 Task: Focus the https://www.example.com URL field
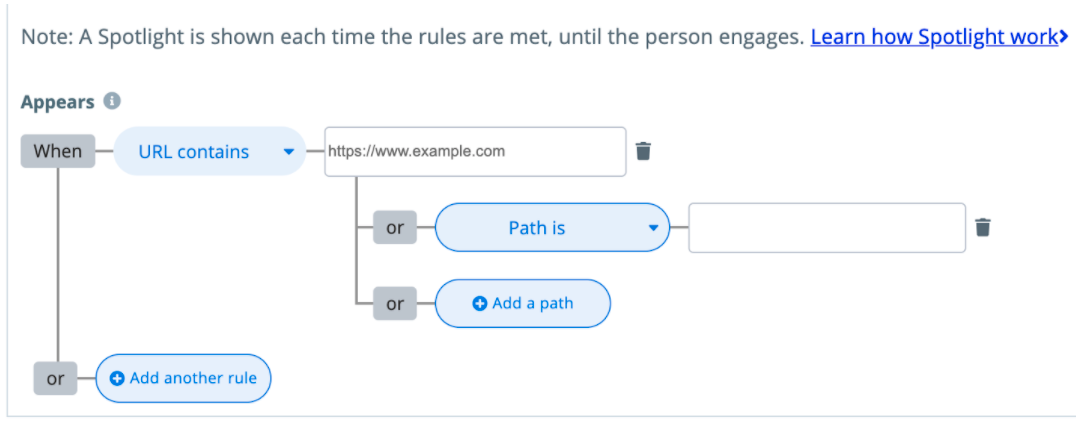(475, 151)
